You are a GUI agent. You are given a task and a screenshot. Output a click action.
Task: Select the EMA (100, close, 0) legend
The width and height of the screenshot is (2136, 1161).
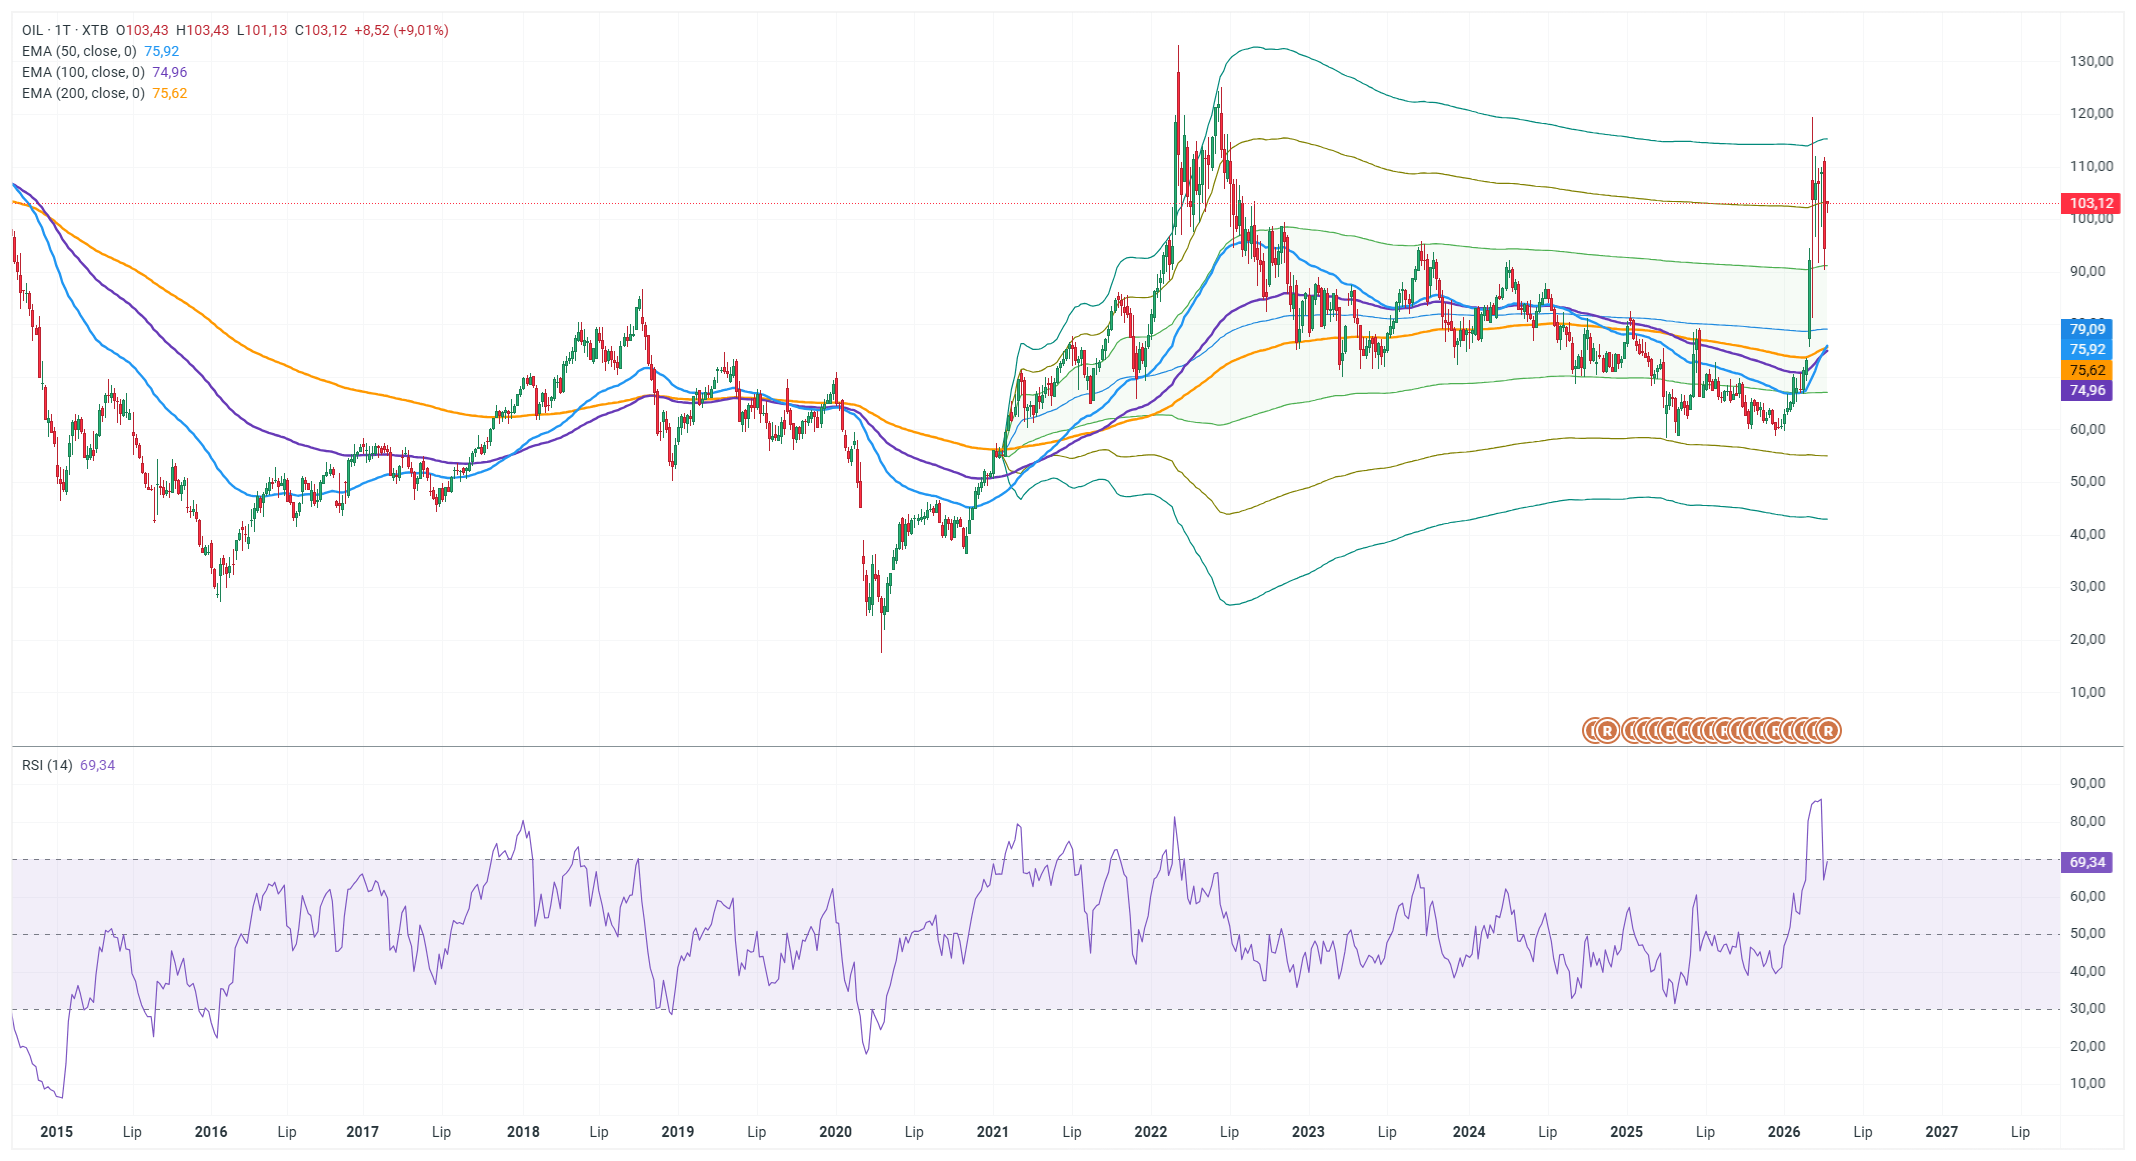[83, 72]
